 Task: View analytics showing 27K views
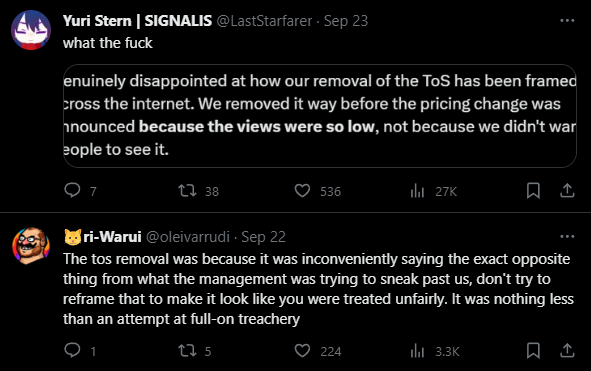[417, 191]
